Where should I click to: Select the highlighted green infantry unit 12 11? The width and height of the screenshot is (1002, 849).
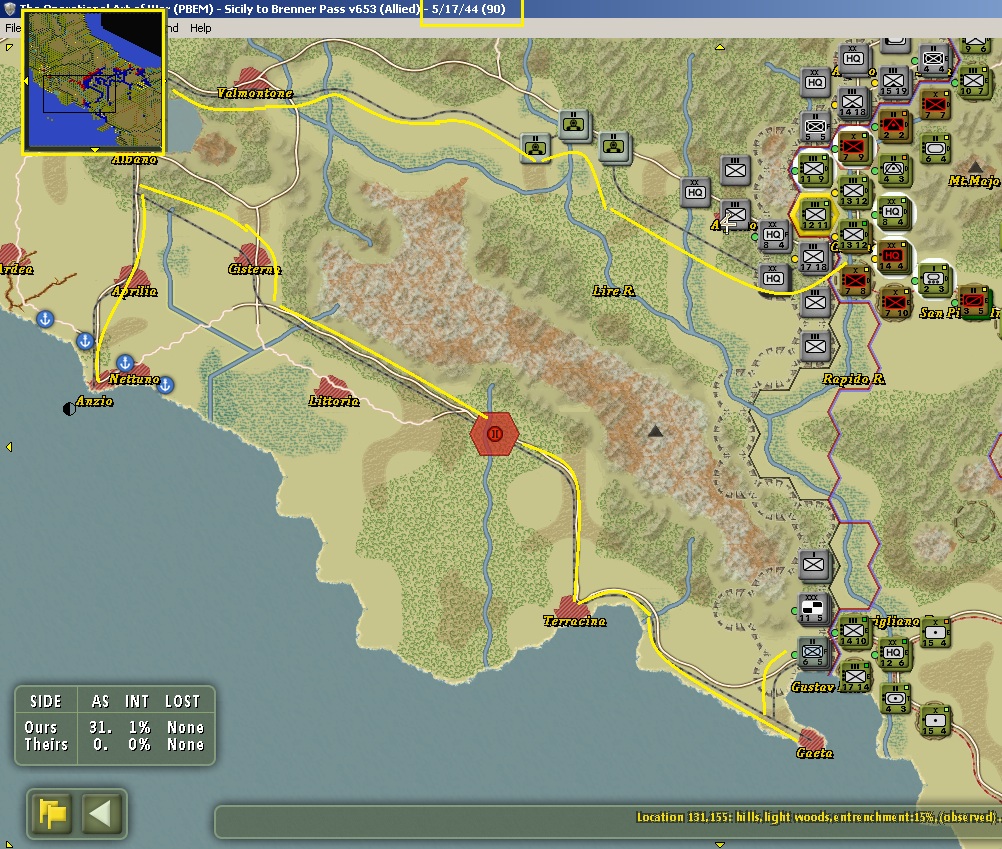pos(815,214)
